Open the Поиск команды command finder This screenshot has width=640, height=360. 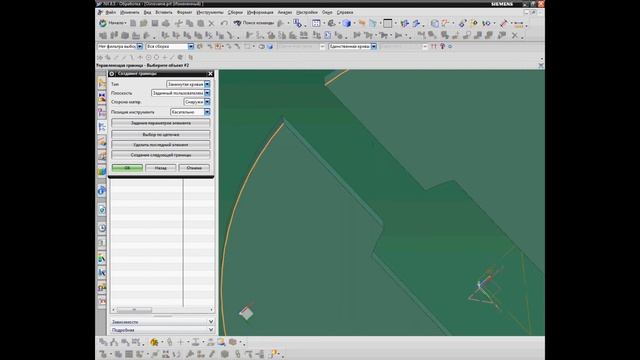coord(254,23)
